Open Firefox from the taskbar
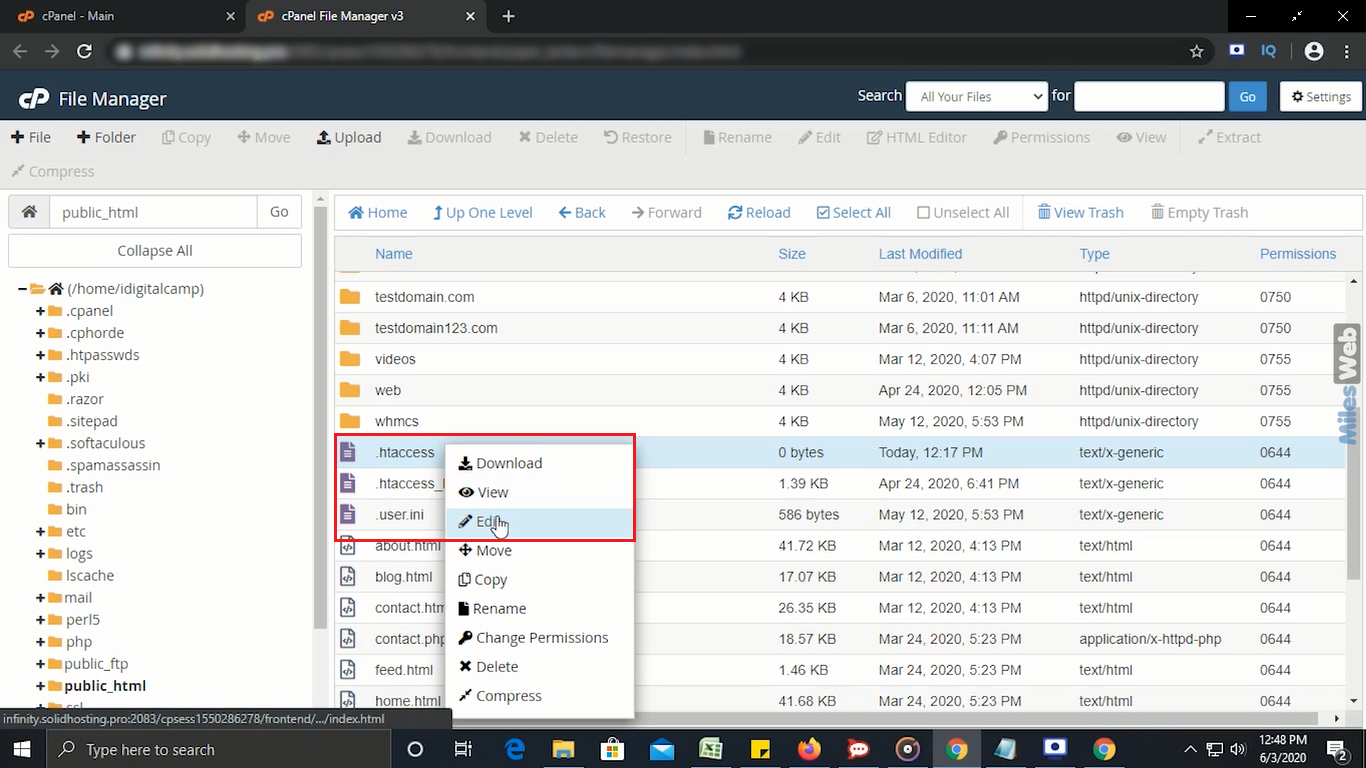The image size is (1366, 768). (809, 749)
